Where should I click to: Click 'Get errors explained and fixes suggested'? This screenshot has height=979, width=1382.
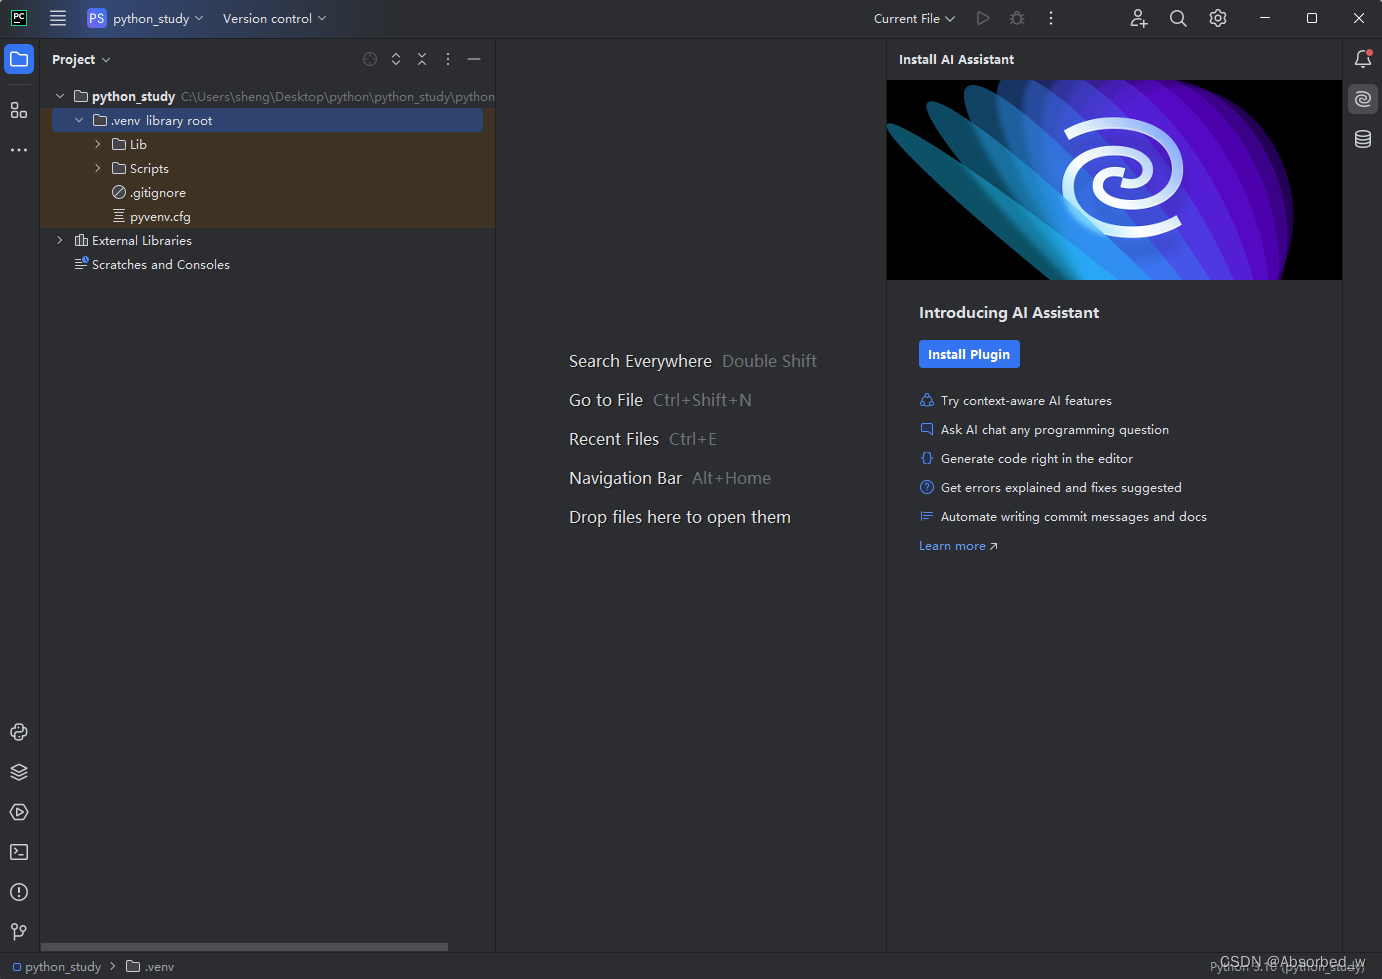click(1061, 487)
